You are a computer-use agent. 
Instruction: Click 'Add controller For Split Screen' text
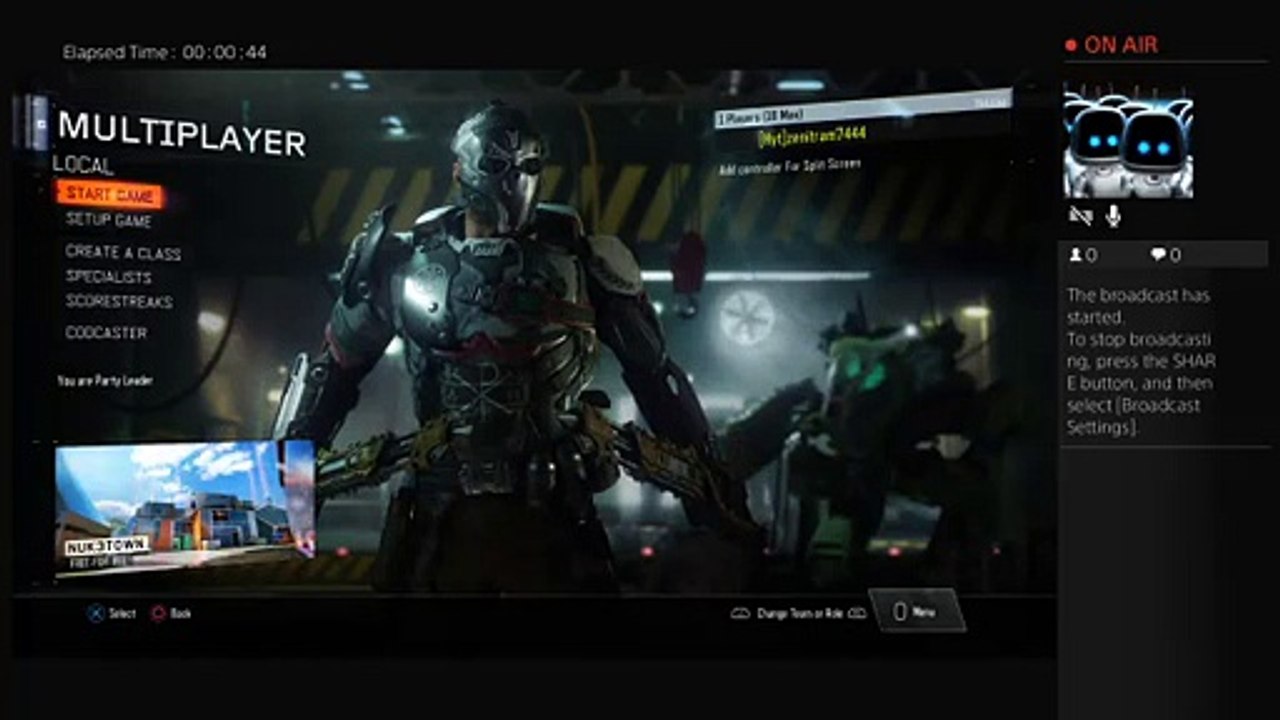(x=790, y=166)
